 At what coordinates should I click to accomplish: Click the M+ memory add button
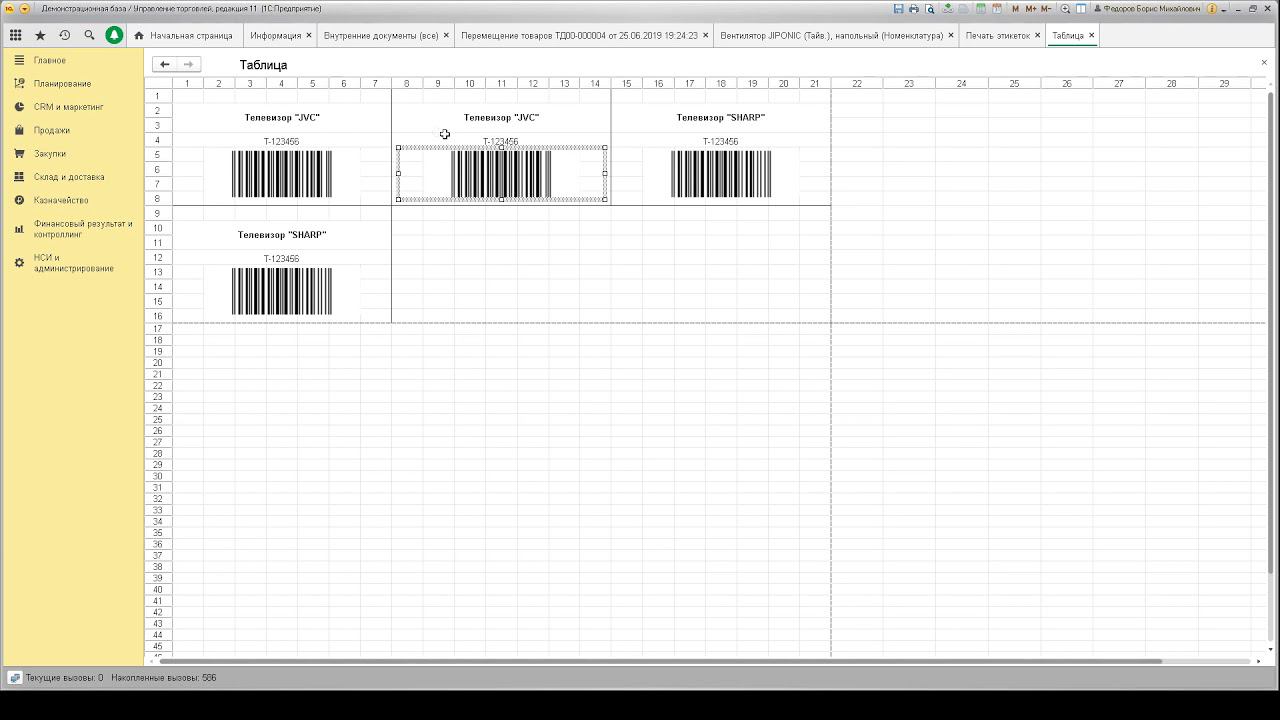coord(1031,8)
